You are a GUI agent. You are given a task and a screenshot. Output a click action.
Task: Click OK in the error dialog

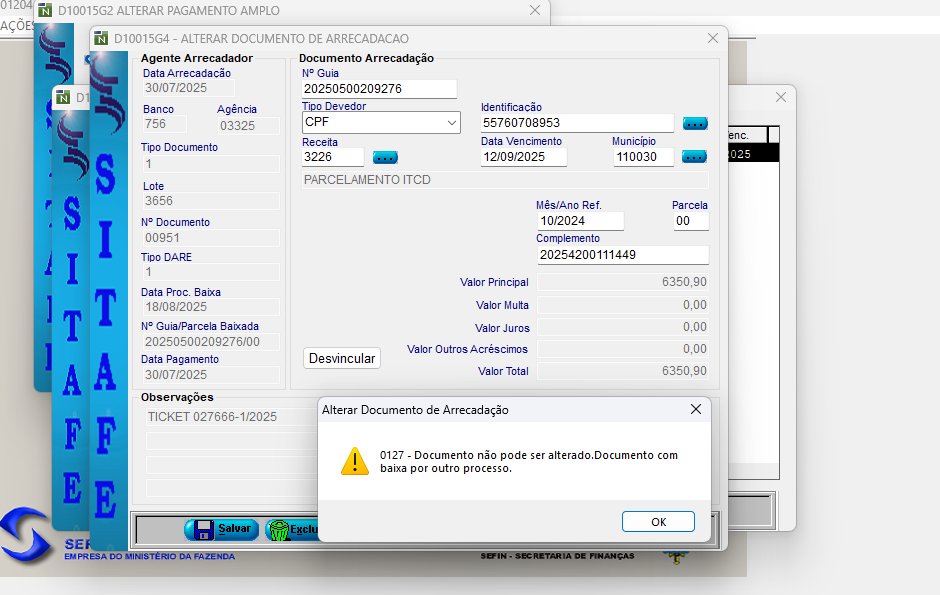pos(658,522)
